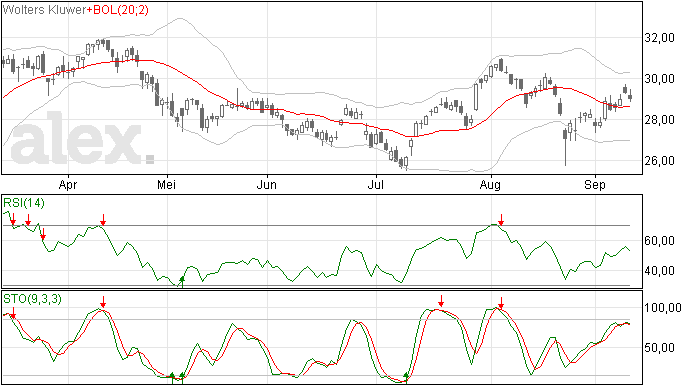
Task: Click the Jun month label
Action: pyautogui.click(x=266, y=184)
